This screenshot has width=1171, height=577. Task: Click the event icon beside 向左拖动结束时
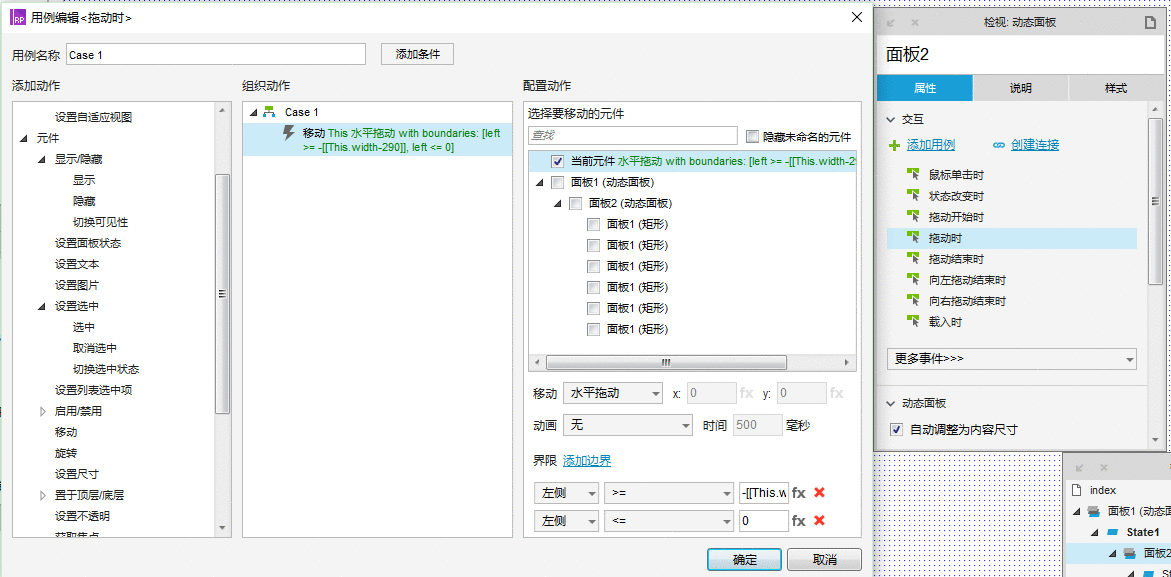913,280
